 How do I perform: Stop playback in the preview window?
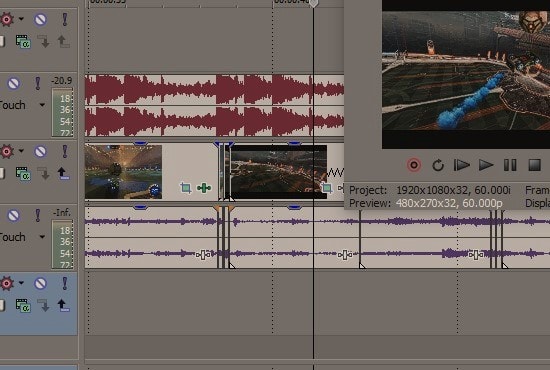point(535,165)
